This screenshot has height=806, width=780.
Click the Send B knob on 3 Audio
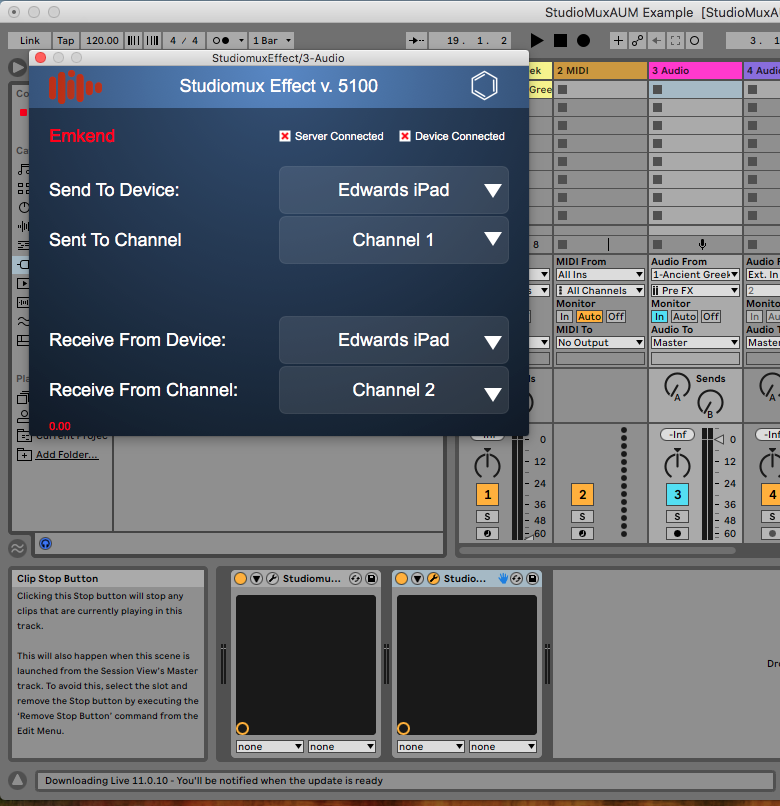coord(710,404)
